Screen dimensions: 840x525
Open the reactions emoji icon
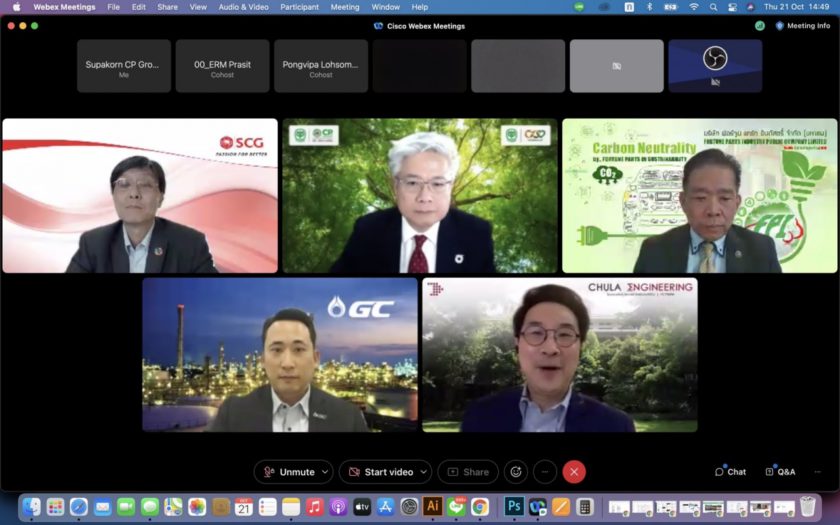516,472
